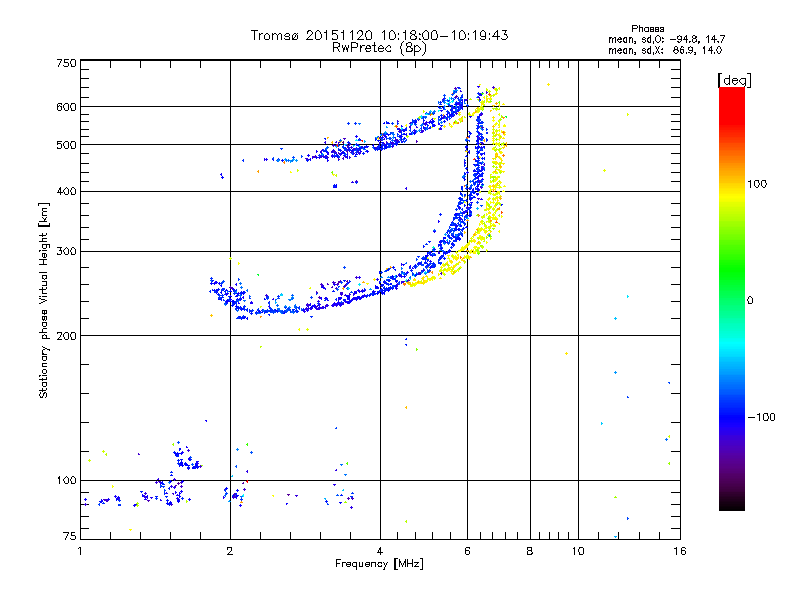The image size is (800, 600).
Task: Click the "Stationary phase Virtual Height [km]" axis label
Action: click(44, 301)
